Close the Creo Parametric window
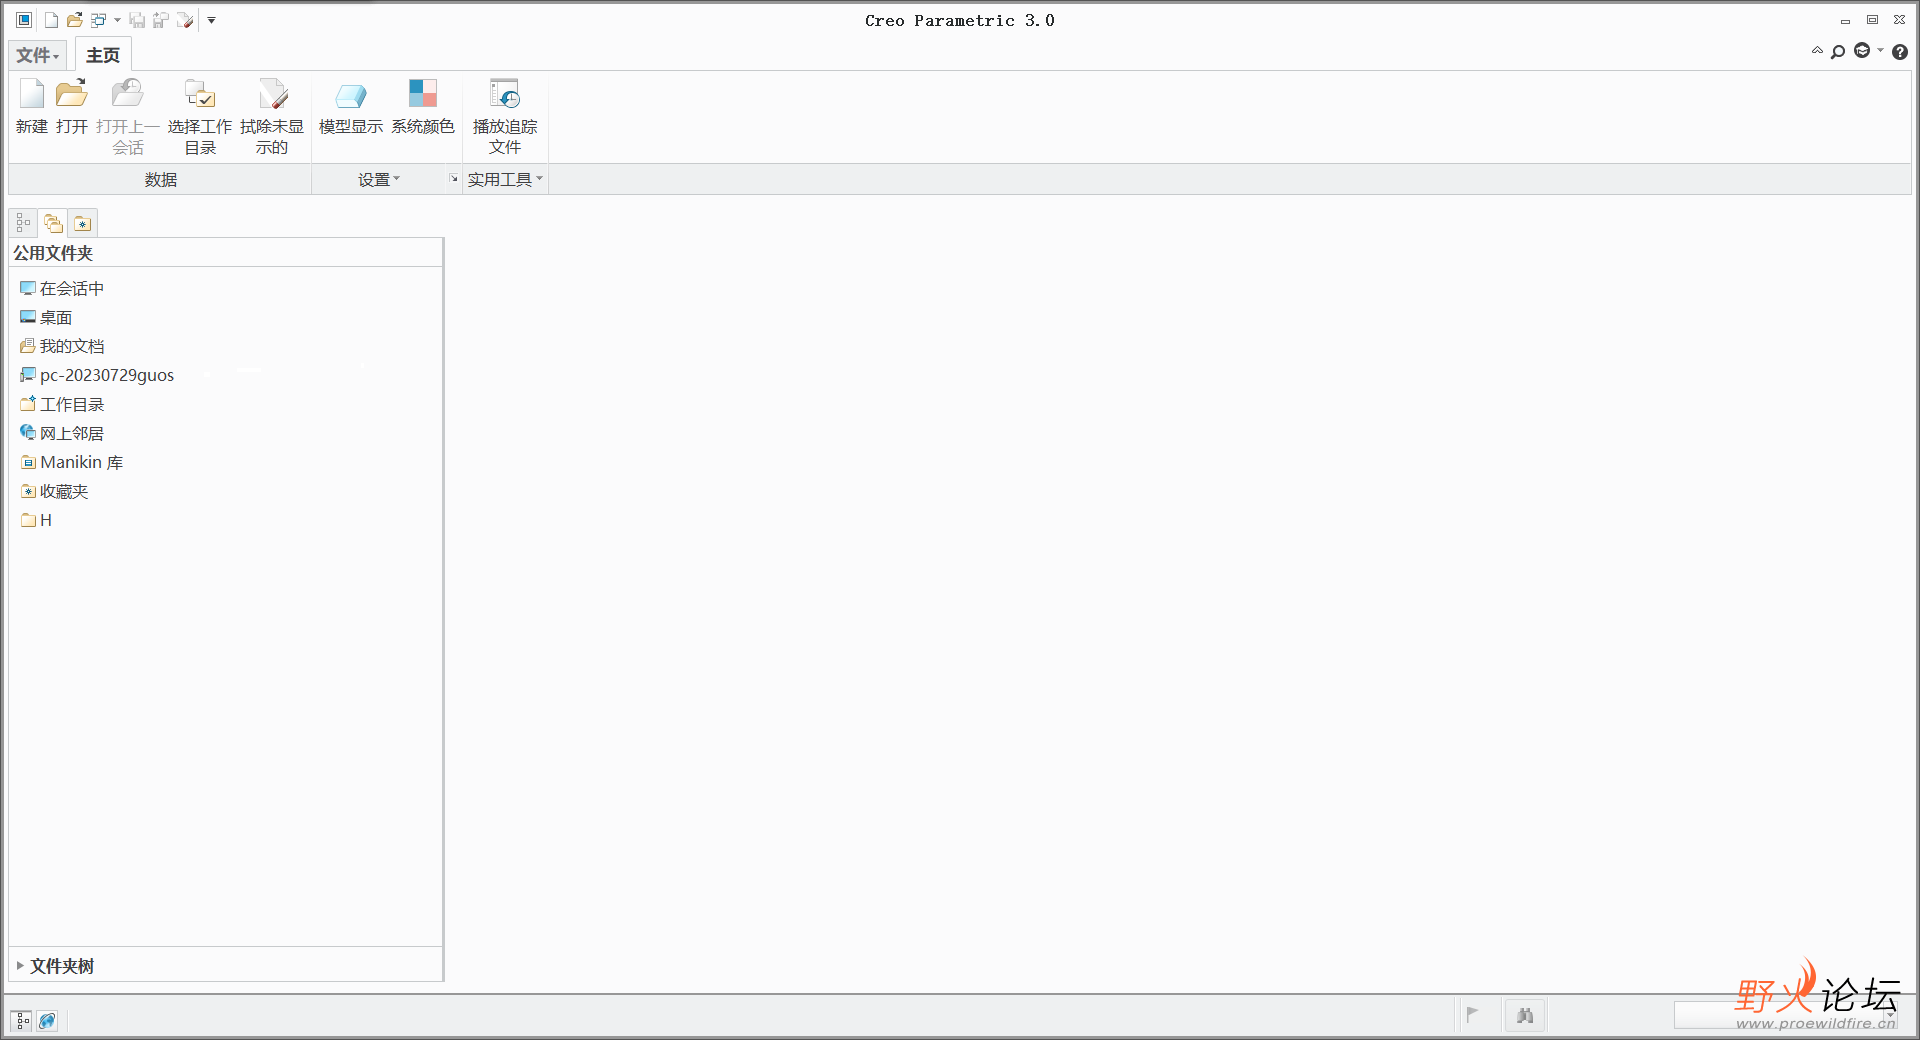Screen dimensions: 1920x1040 point(1899,20)
